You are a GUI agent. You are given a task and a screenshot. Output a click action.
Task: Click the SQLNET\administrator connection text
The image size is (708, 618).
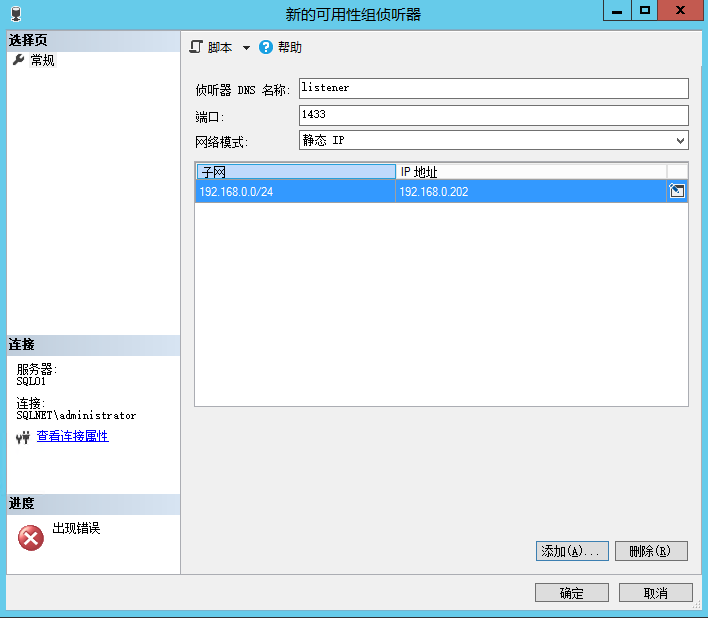[76, 415]
